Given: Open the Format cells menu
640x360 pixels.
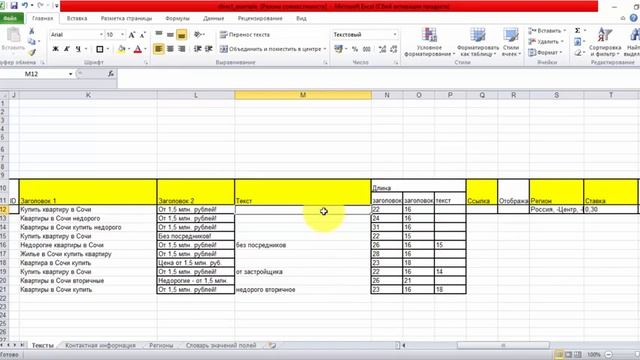Looking at the screenshot, I should click(545, 52).
